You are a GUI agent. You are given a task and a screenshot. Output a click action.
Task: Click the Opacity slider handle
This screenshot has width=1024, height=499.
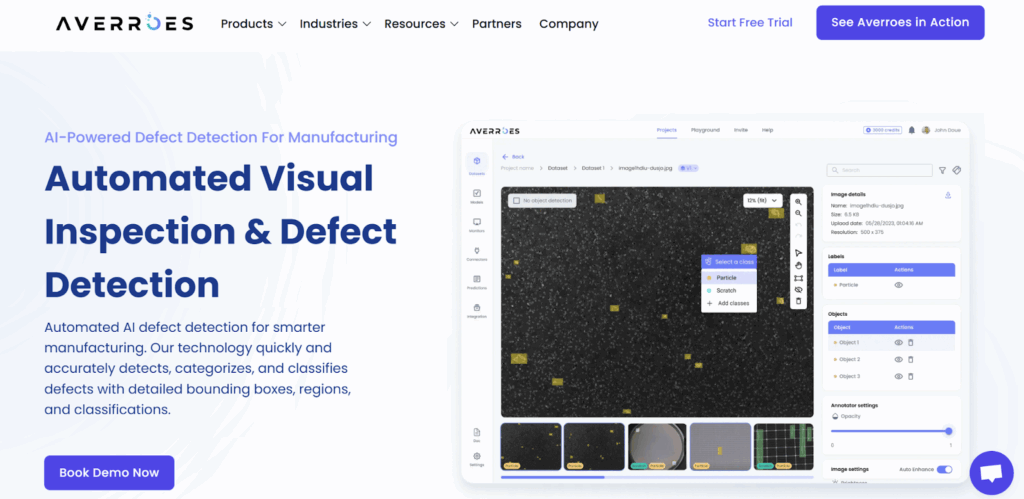click(948, 430)
